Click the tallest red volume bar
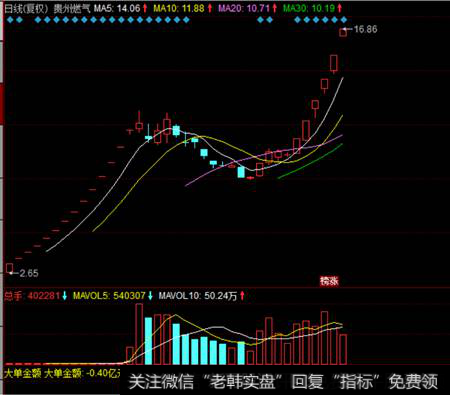The image size is (450, 395). point(139,334)
